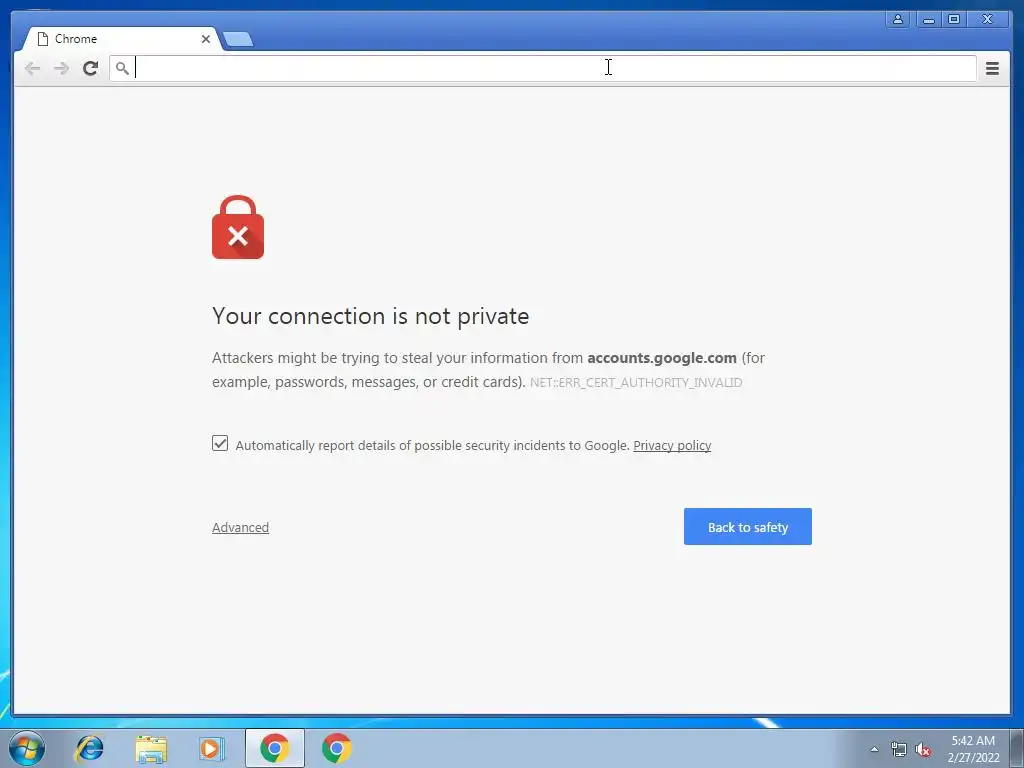Switch to the active Chrome taskbar button
The image size is (1024, 768).
click(274, 748)
